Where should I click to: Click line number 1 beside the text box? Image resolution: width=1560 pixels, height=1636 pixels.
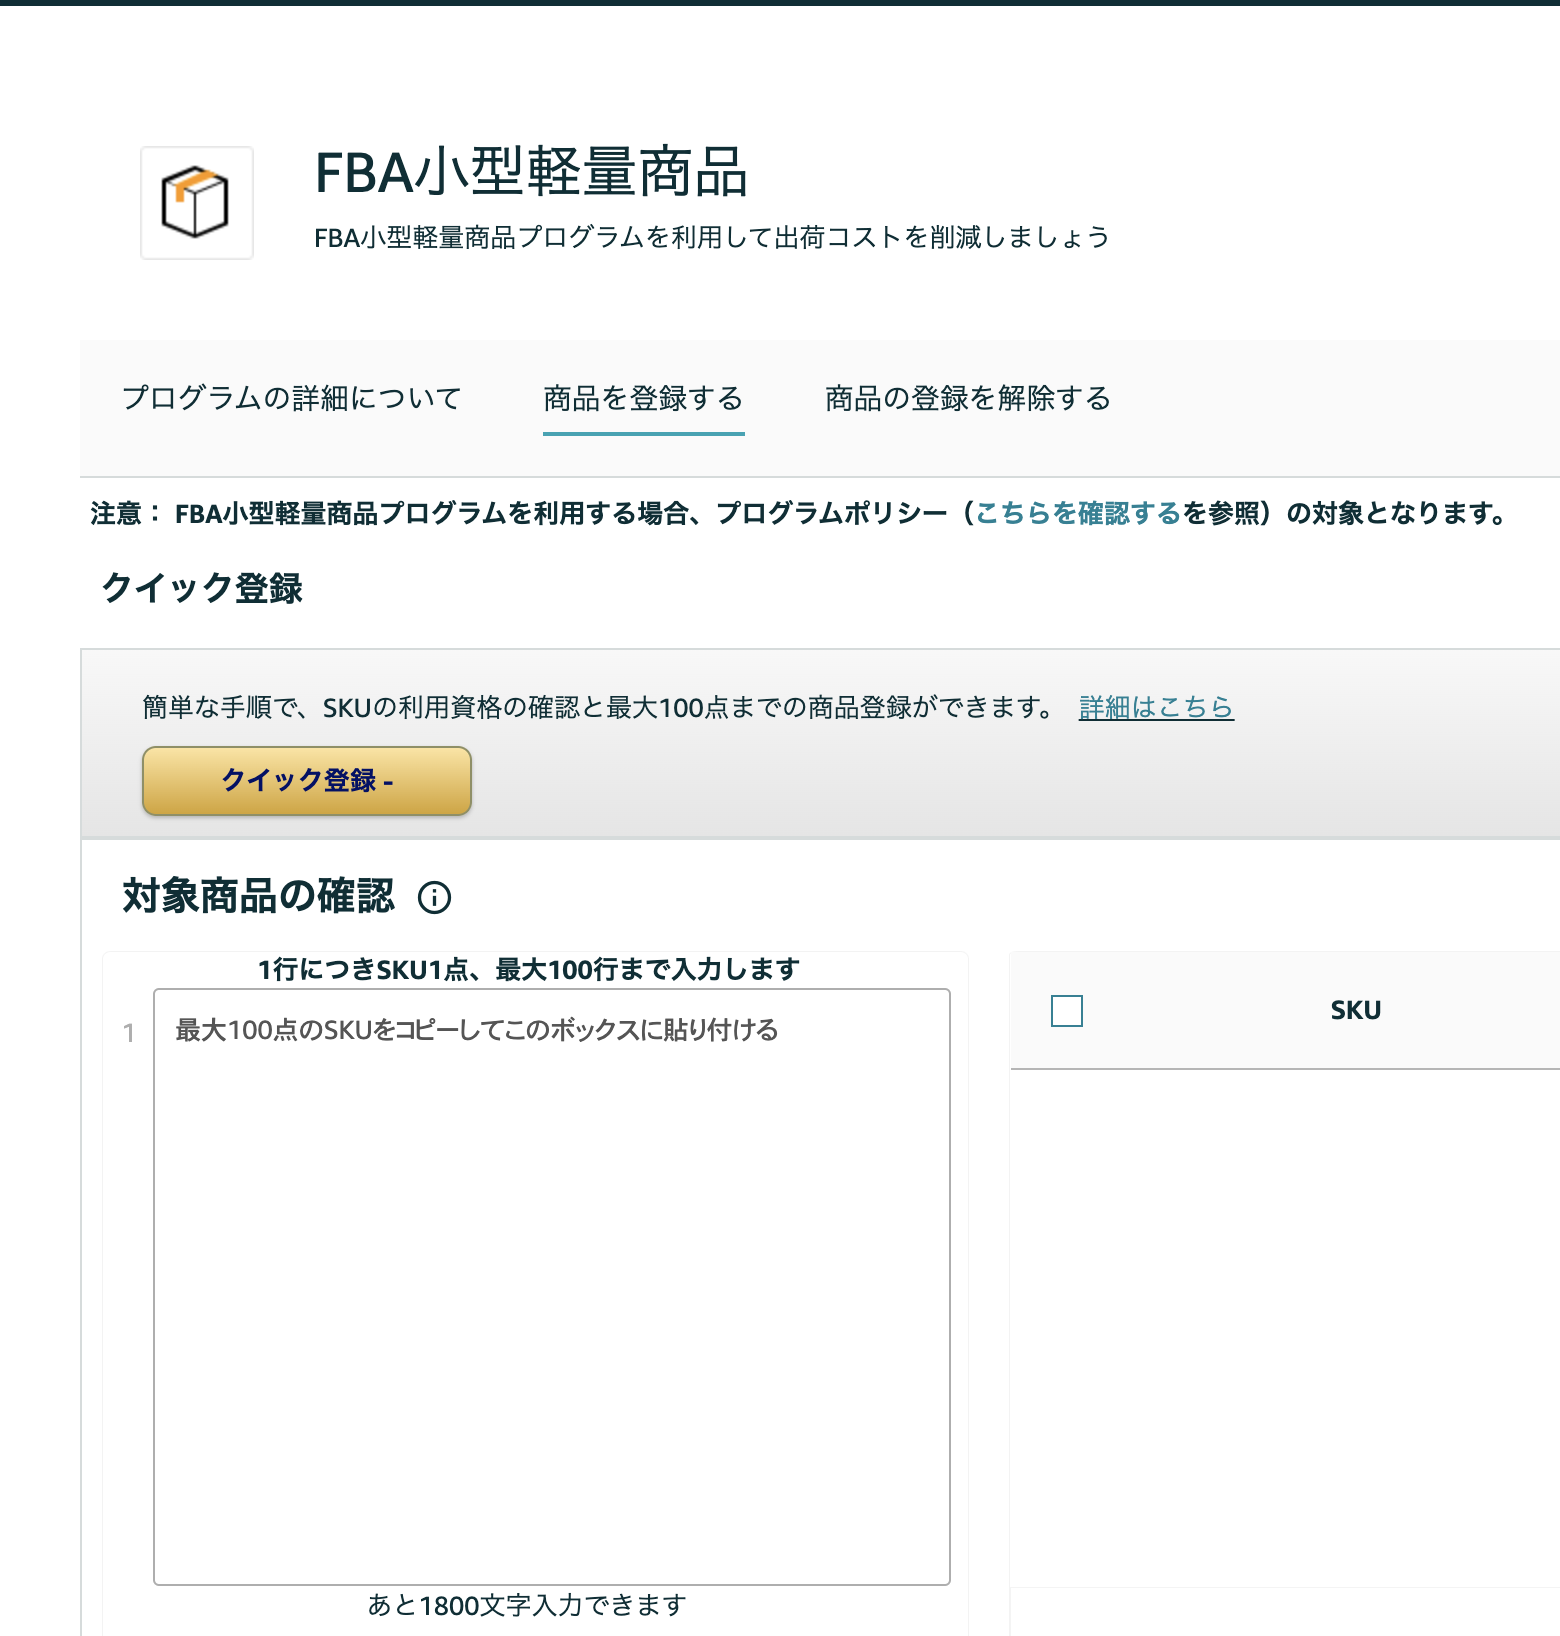129,1033
